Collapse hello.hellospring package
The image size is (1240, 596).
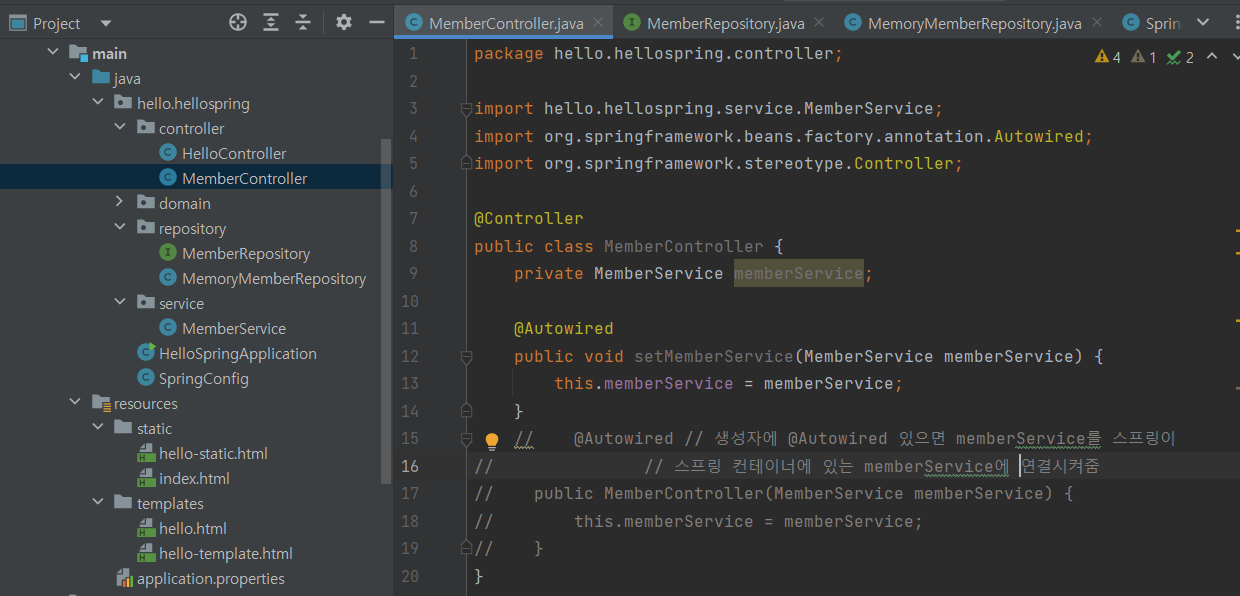pyautogui.click(x=98, y=103)
